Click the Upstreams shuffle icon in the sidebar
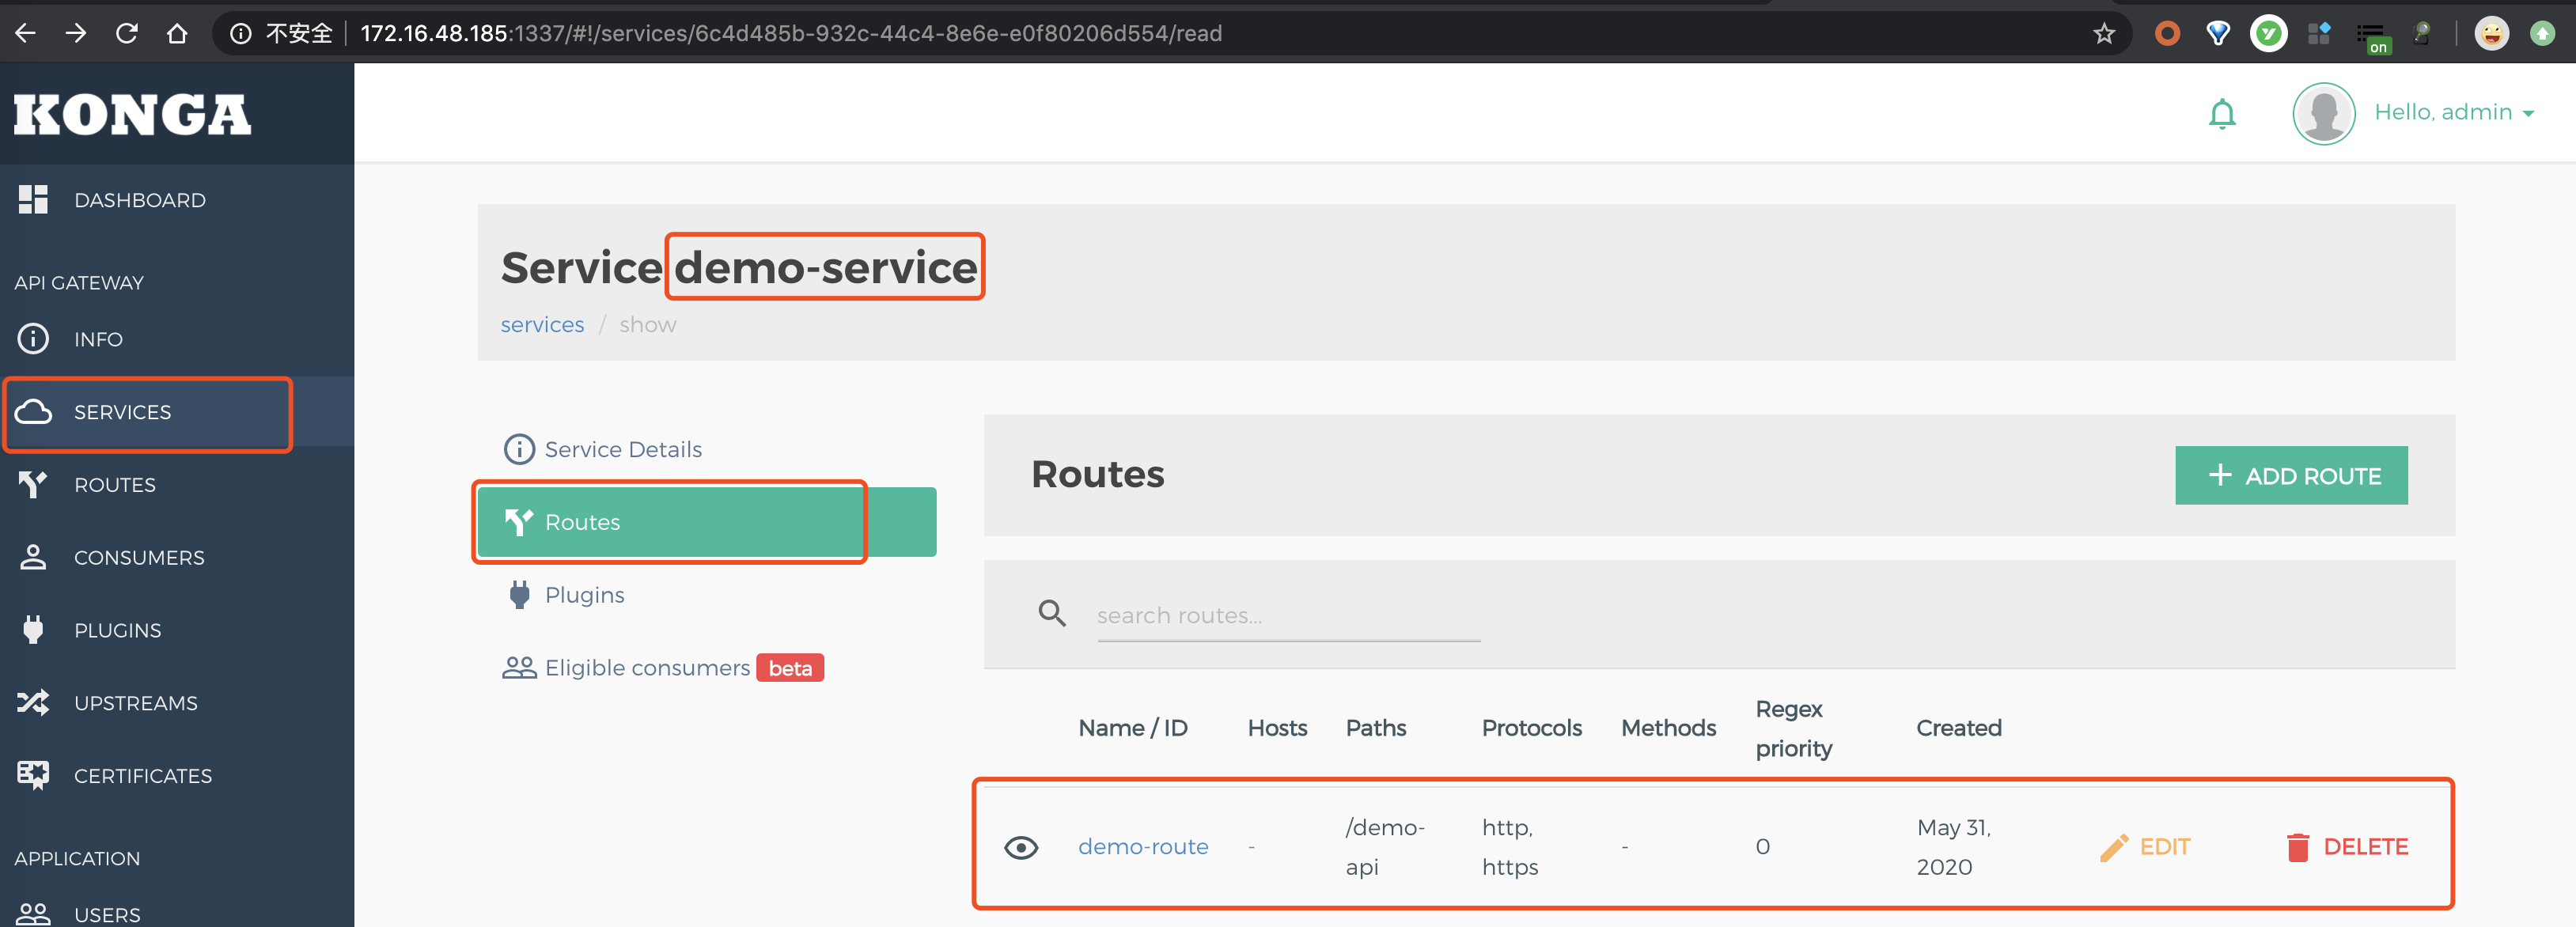 pos(33,703)
